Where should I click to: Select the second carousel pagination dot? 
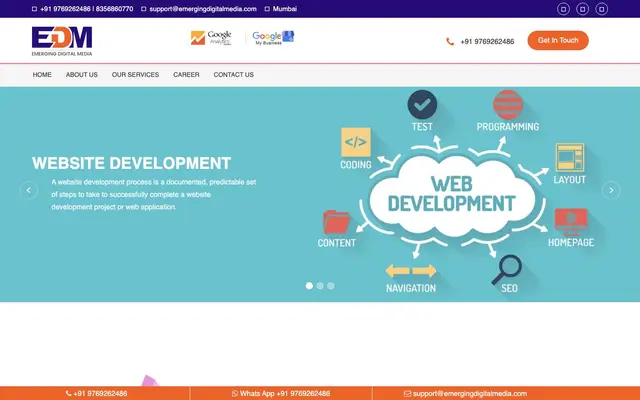click(320, 286)
